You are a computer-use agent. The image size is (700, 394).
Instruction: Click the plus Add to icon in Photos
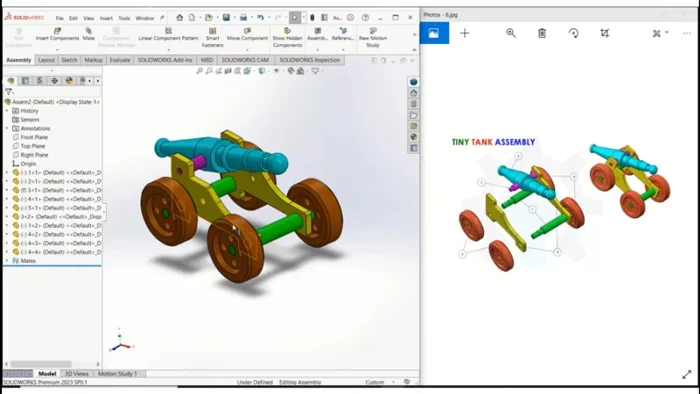pyautogui.click(x=464, y=33)
